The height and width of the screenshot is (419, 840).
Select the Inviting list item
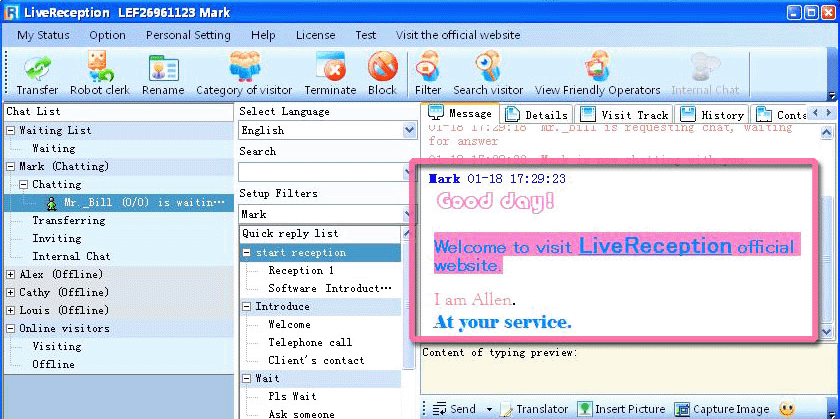coord(56,238)
